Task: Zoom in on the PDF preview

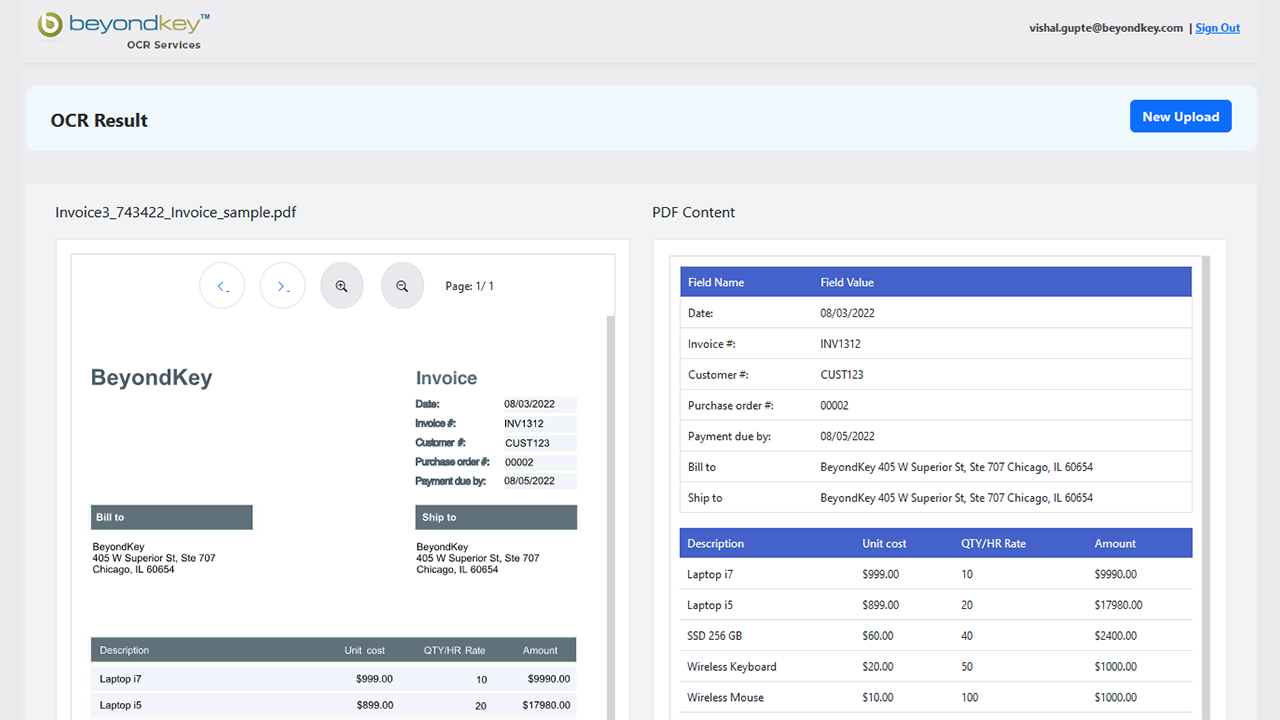Action: coord(342,286)
